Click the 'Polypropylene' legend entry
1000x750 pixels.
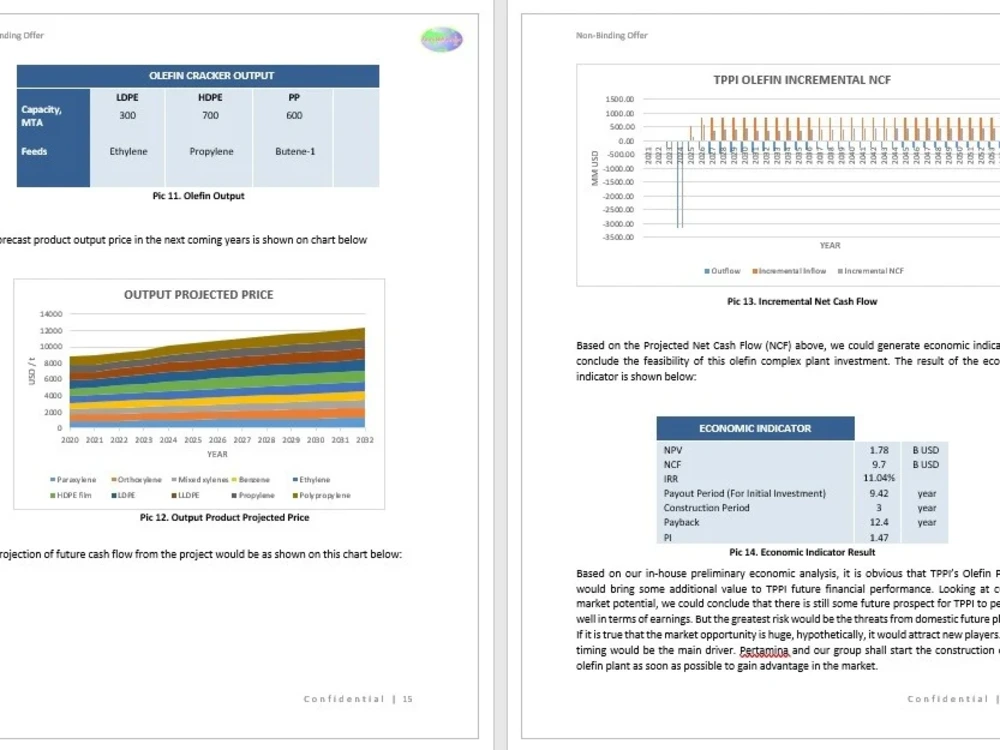tap(321, 496)
